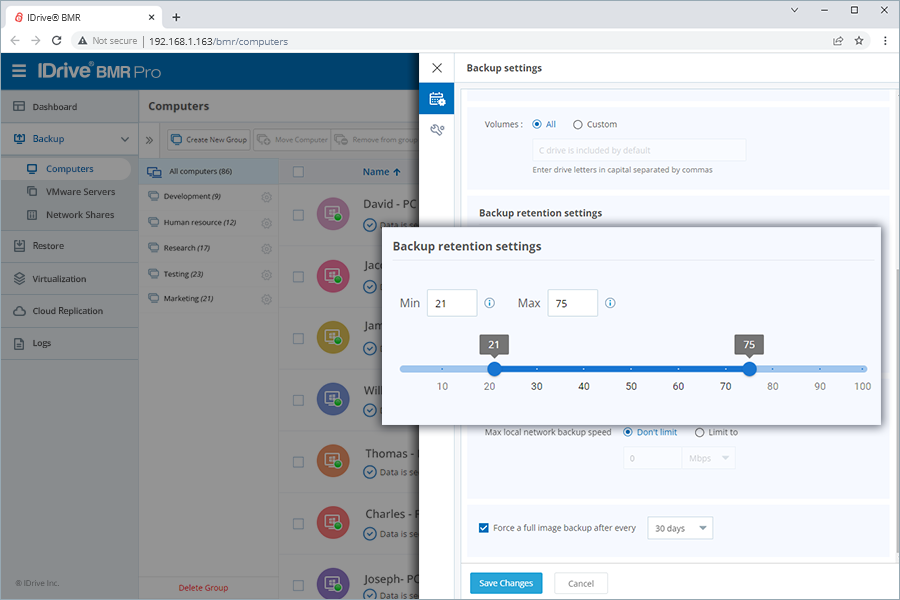Click Thomas computer avatar icon
Viewport: 900px width, 600px height.
click(333, 460)
